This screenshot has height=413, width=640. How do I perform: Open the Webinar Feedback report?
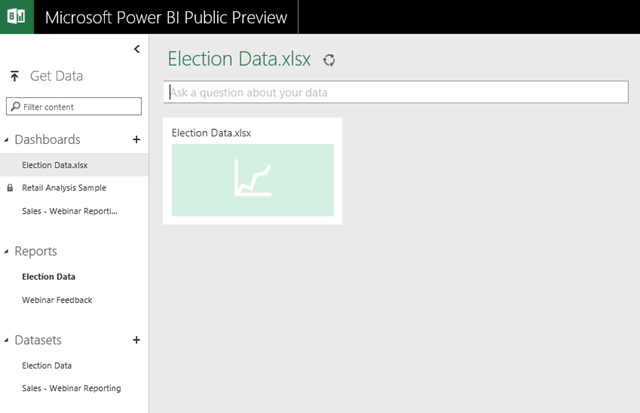[x=57, y=300]
